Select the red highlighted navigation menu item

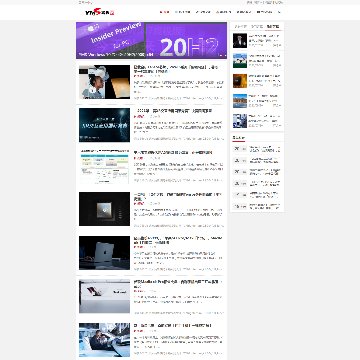click(x=164, y=12)
